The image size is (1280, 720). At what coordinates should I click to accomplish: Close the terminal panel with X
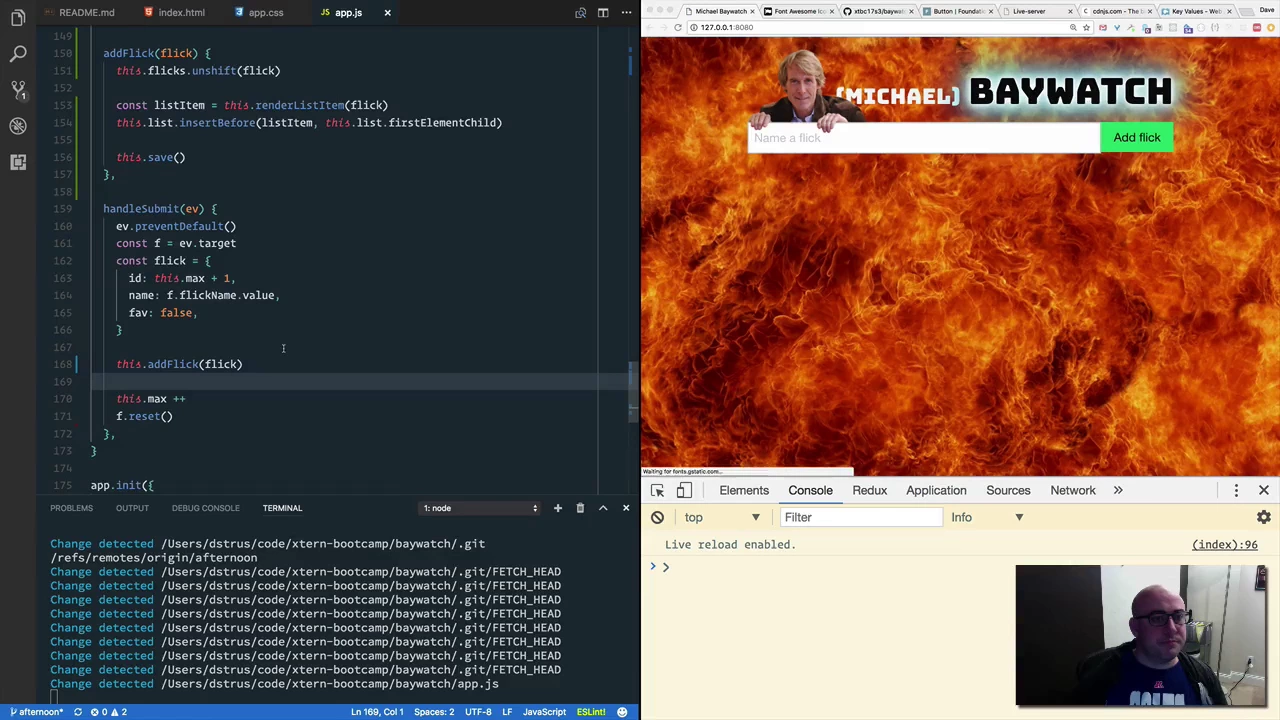pos(626,508)
